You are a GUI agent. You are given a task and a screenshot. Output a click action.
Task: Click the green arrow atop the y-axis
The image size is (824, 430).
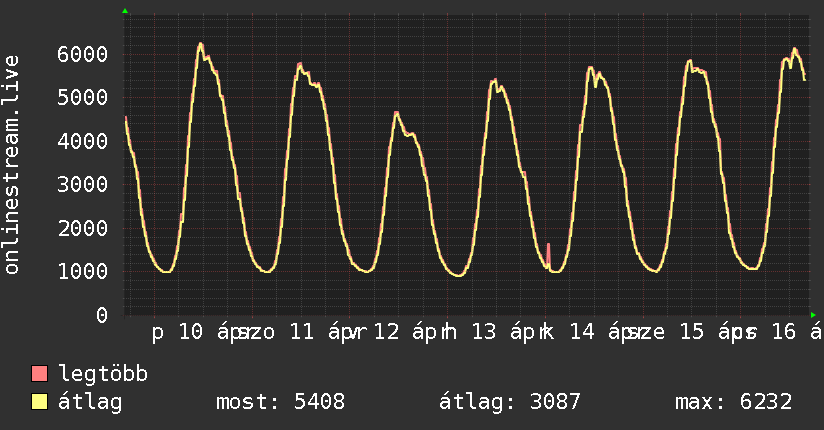pos(125,11)
